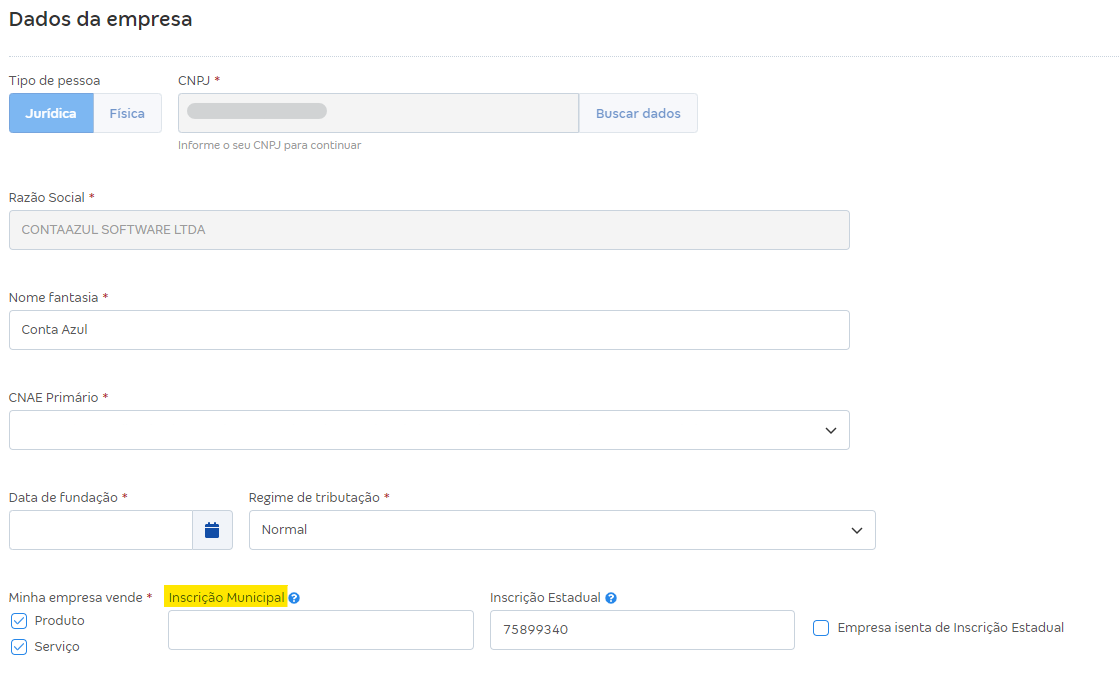Expand the CNAE Primário dropdown
The image size is (1119, 673).
pos(429,430)
